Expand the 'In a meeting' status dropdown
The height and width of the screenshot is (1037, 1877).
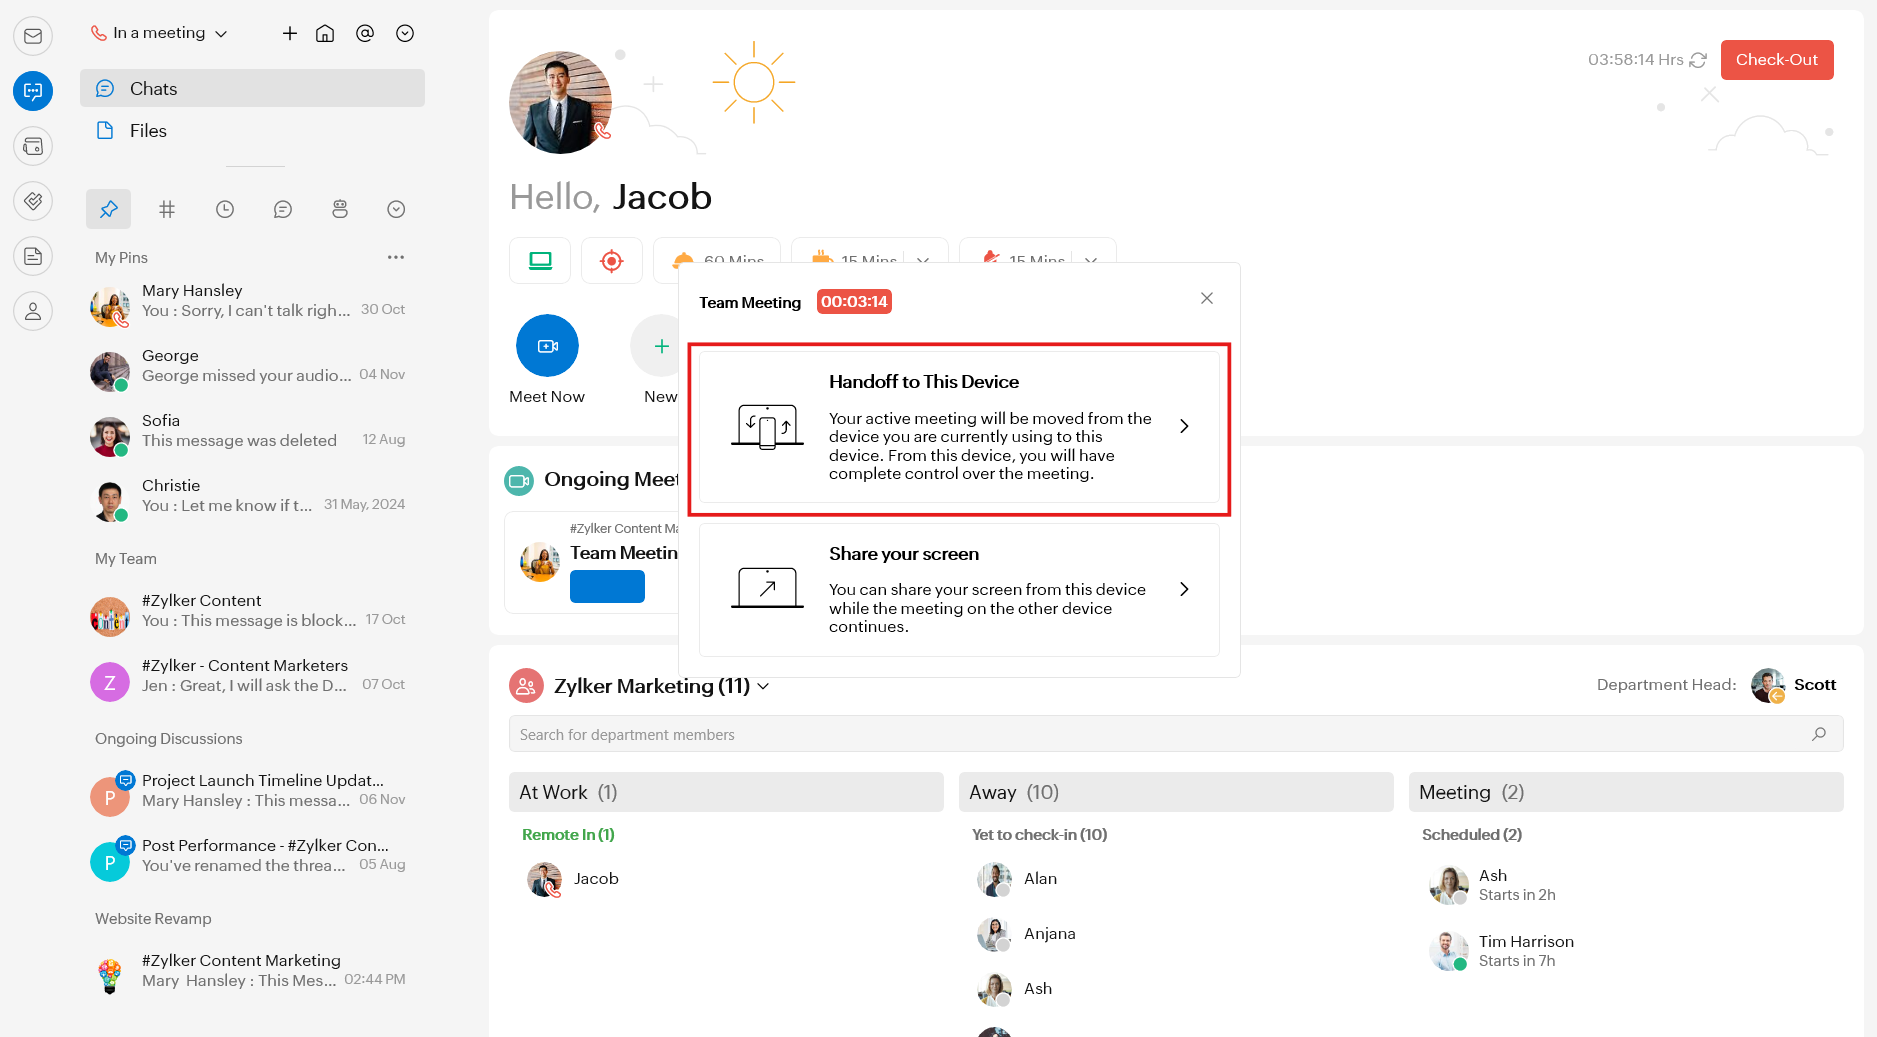(160, 33)
